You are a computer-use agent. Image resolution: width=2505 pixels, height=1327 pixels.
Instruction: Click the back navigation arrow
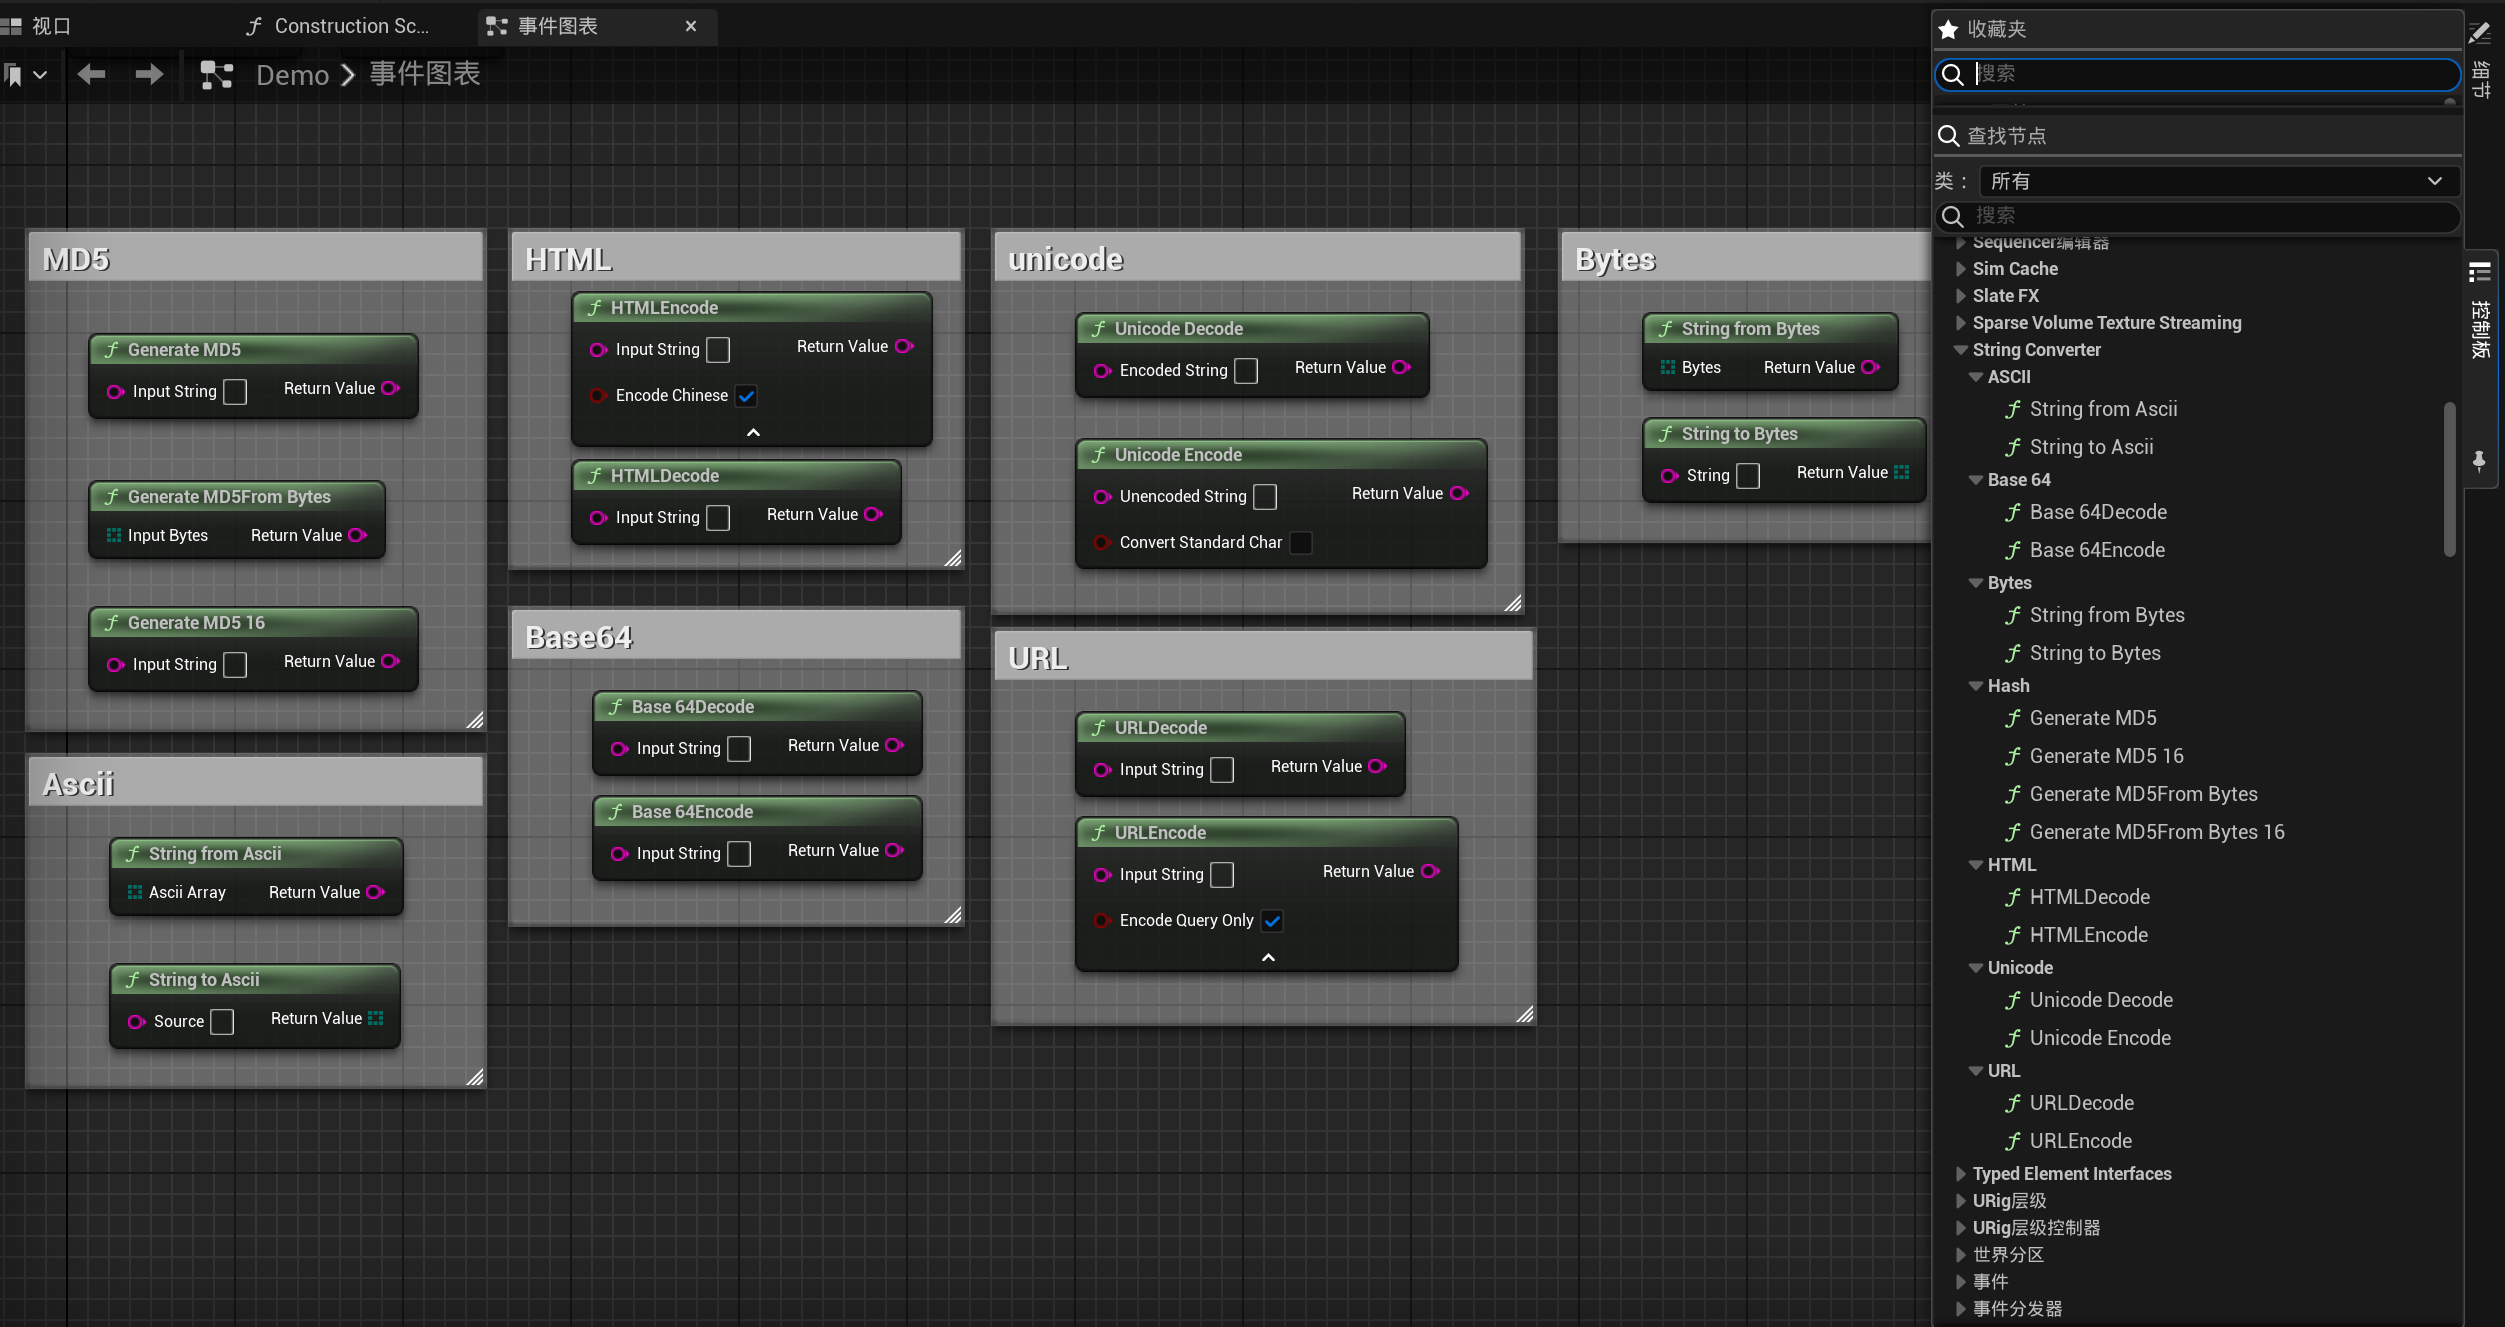92,74
